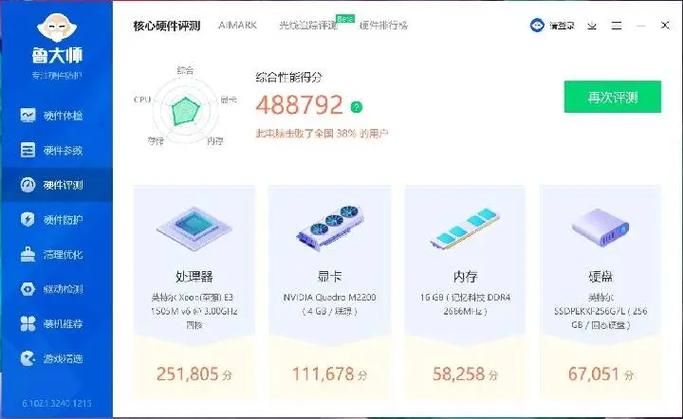The image size is (683, 419).
Task: Switch to the 硬件排行榜 tab
Action: click(385, 24)
